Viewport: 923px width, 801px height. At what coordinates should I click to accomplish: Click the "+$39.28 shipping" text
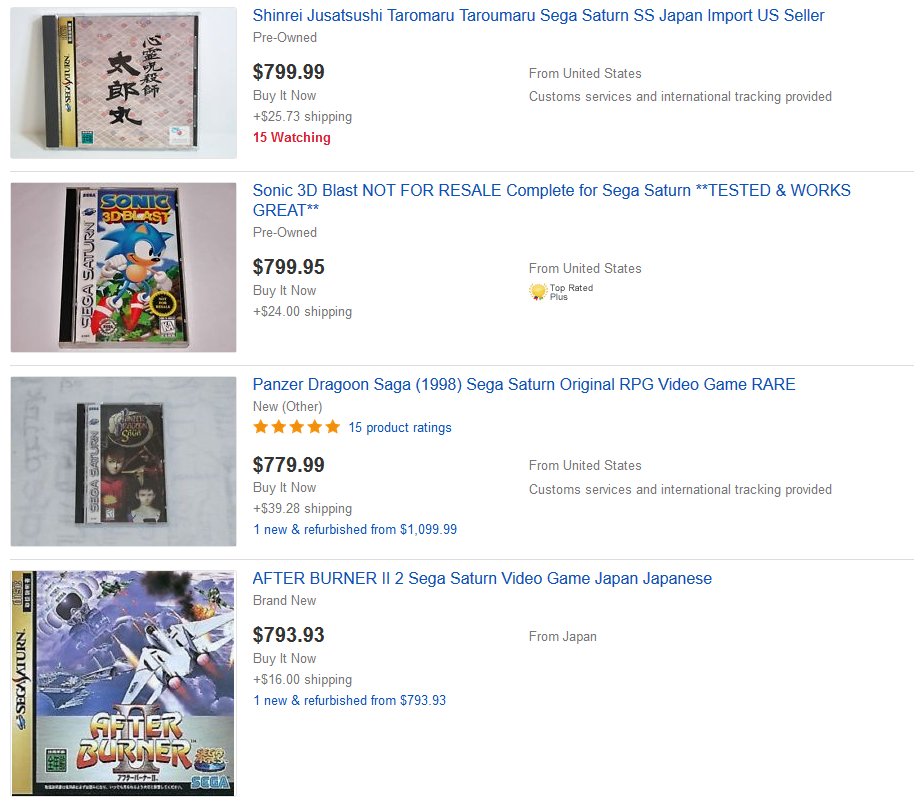302,509
